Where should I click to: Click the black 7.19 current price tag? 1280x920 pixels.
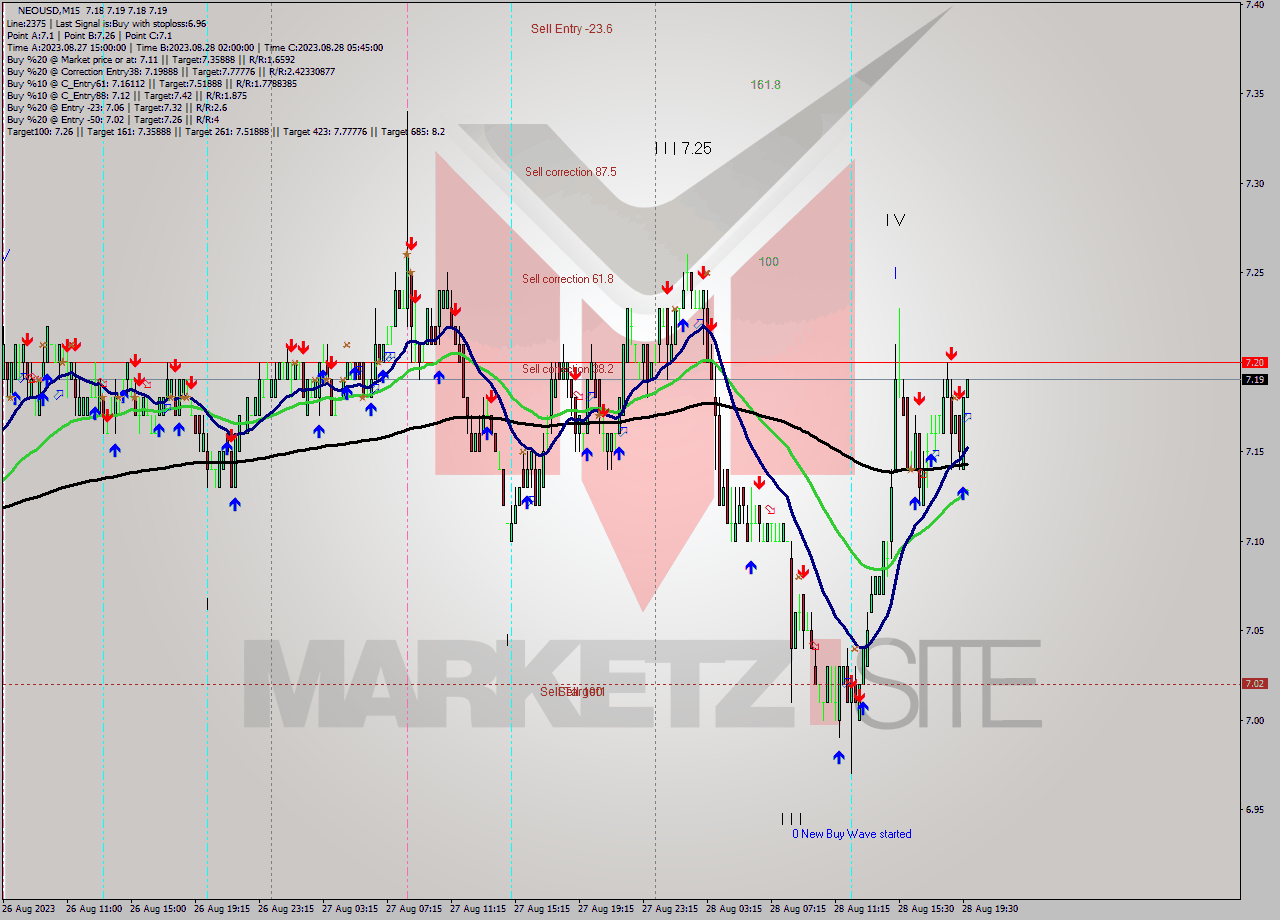[1255, 379]
